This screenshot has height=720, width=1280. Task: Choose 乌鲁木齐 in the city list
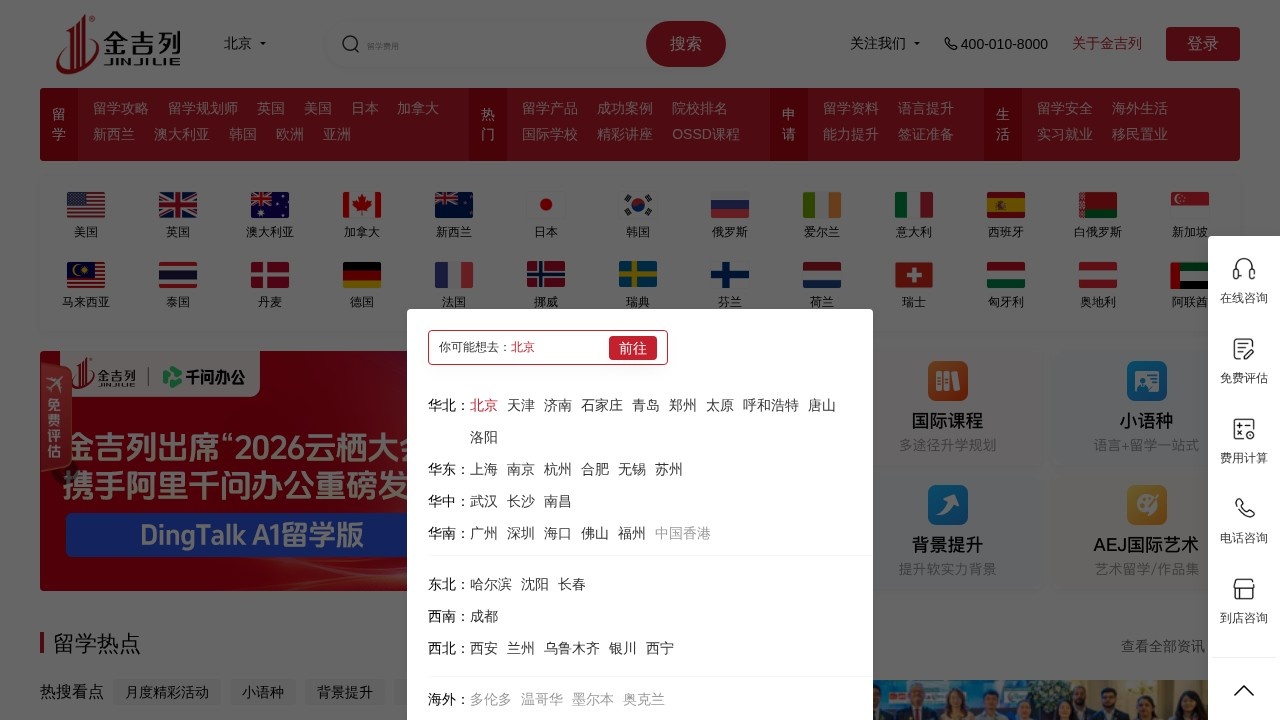click(x=572, y=648)
